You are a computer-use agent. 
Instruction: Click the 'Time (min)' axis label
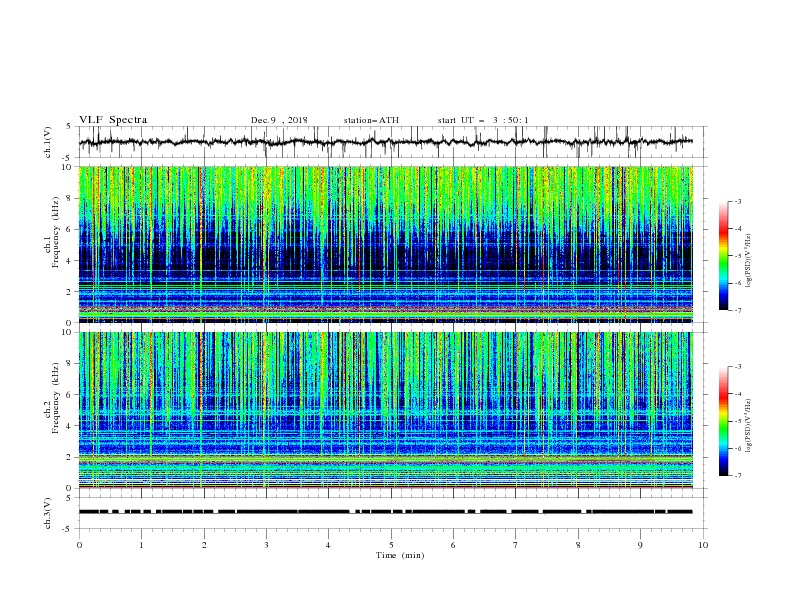[x=400, y=555]
